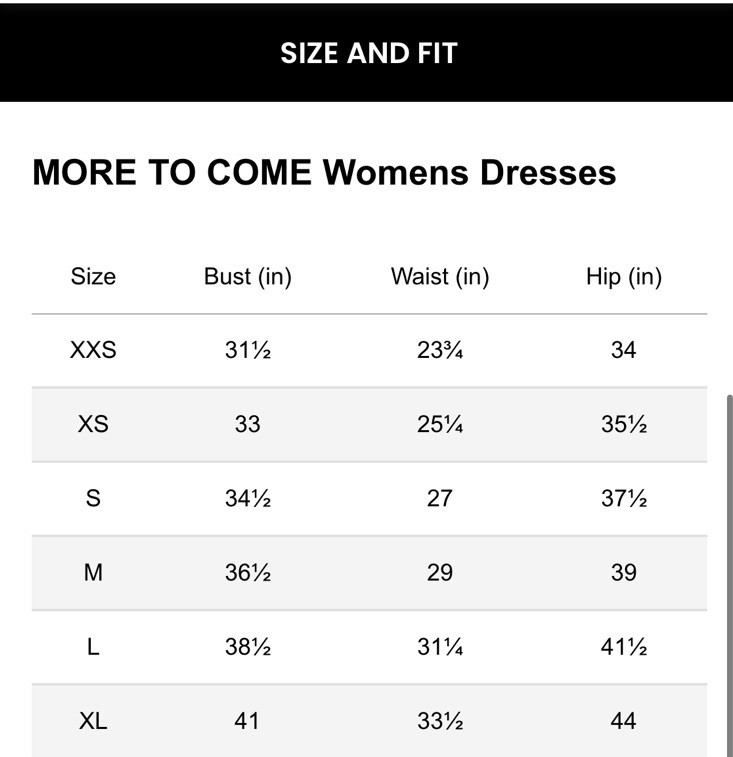Select the M size row label
This screenshot has height=757, width=733.
93,572
